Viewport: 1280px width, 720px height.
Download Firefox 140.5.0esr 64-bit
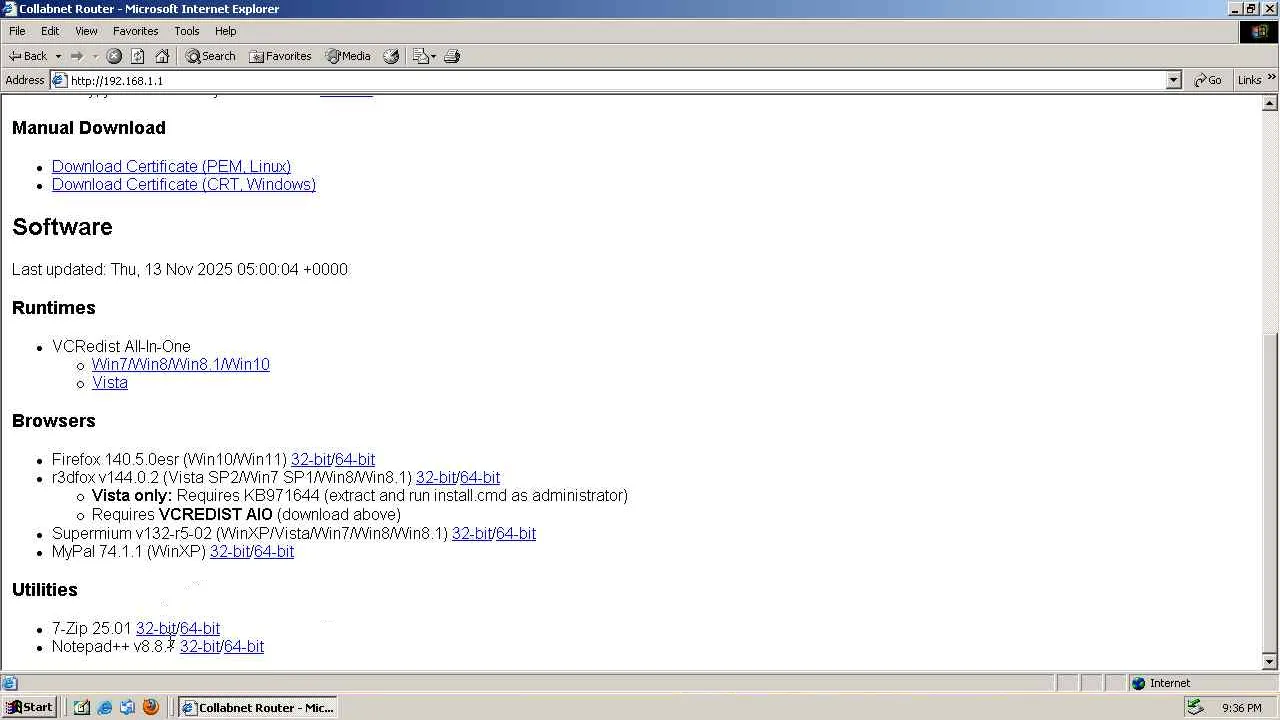(355, 459)
